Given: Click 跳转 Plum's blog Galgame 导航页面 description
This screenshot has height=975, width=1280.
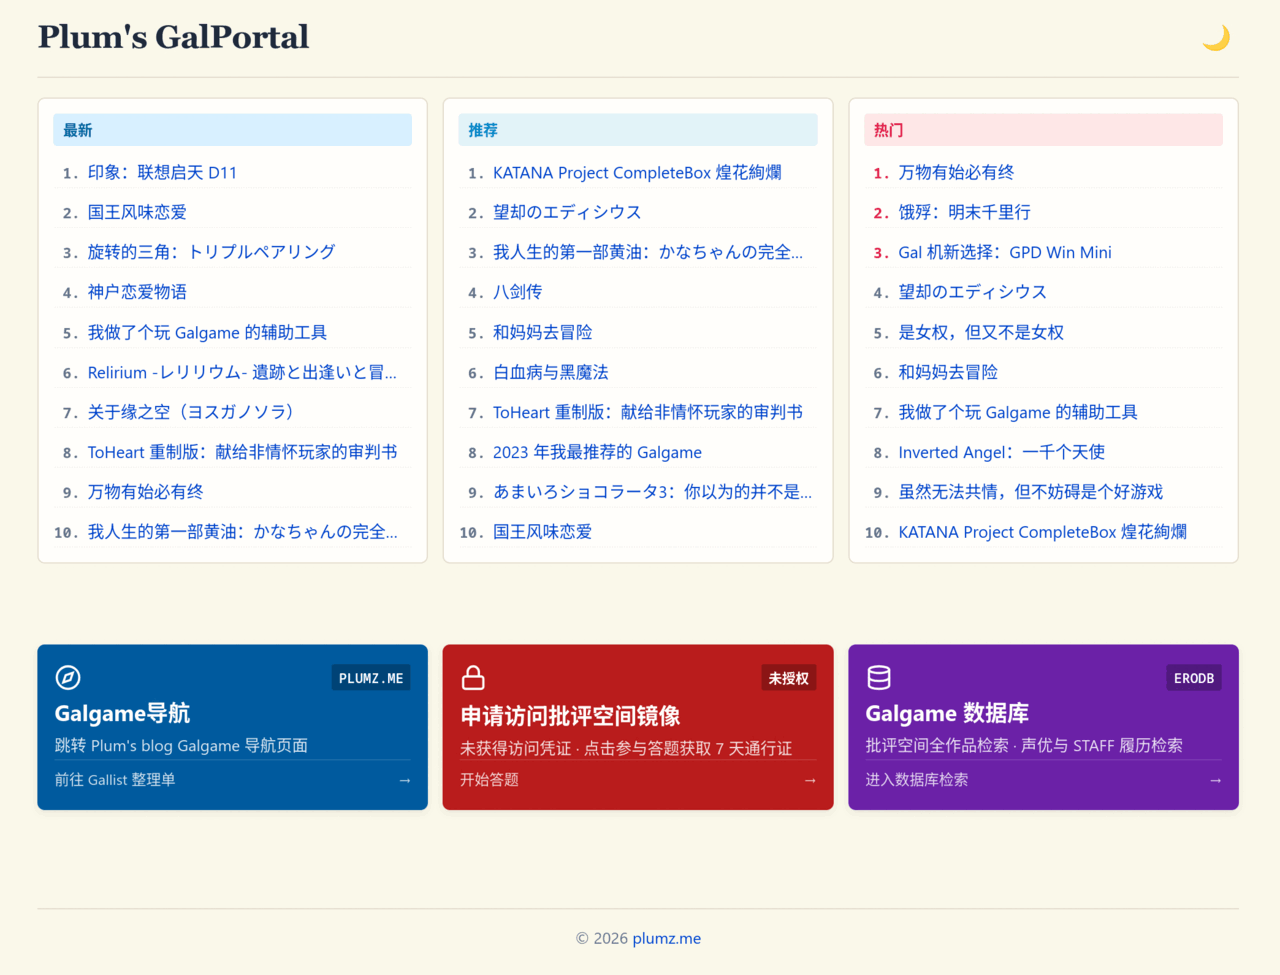Looking at the screenshot, I should coord(181,745).
